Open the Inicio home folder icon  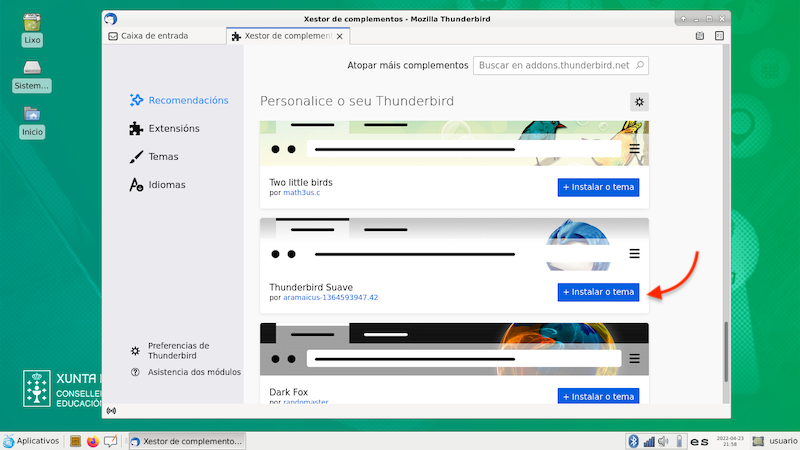click(x=32, y=122)
